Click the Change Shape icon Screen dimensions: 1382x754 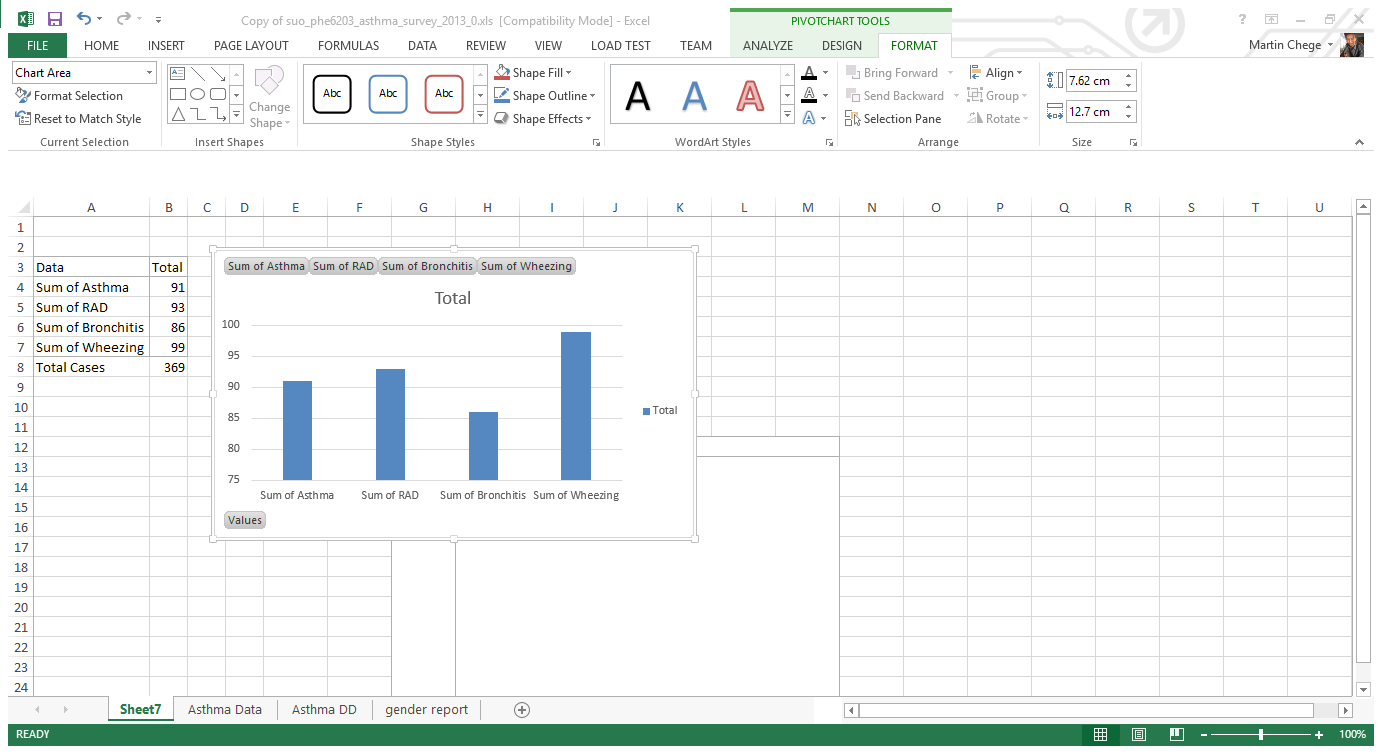269,97
